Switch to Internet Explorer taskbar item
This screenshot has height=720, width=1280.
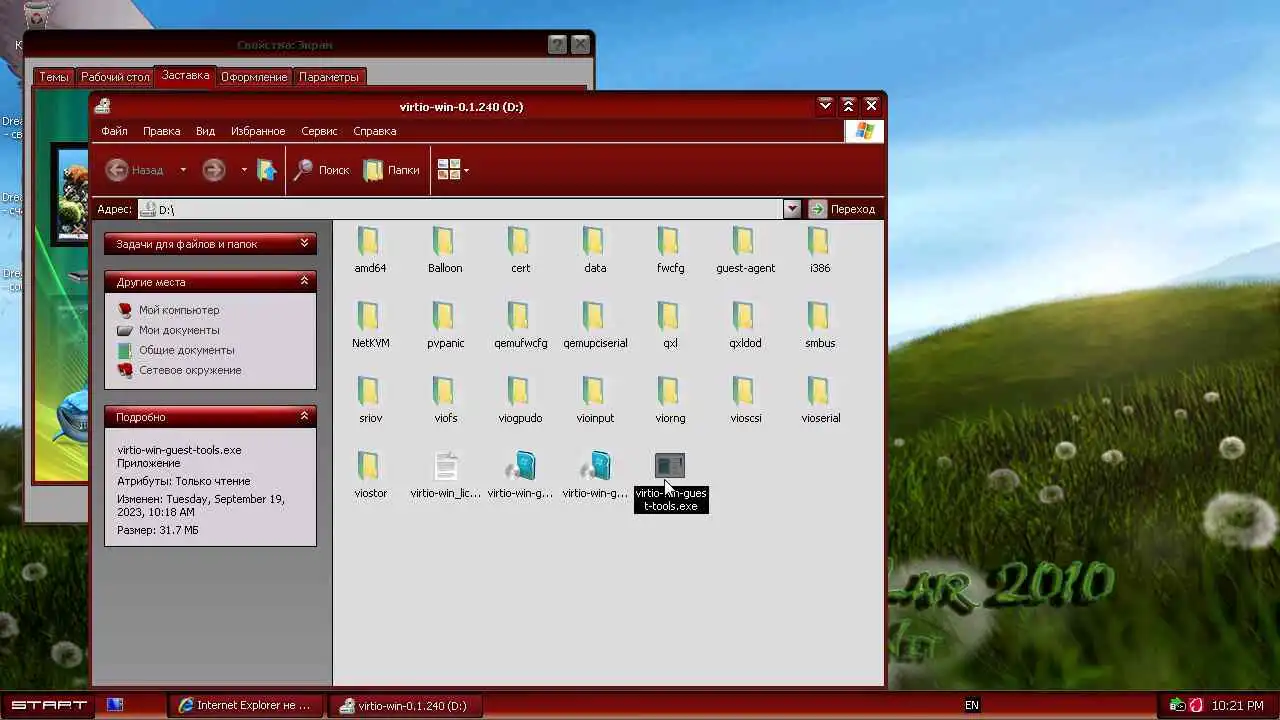(x=248, y=705)
